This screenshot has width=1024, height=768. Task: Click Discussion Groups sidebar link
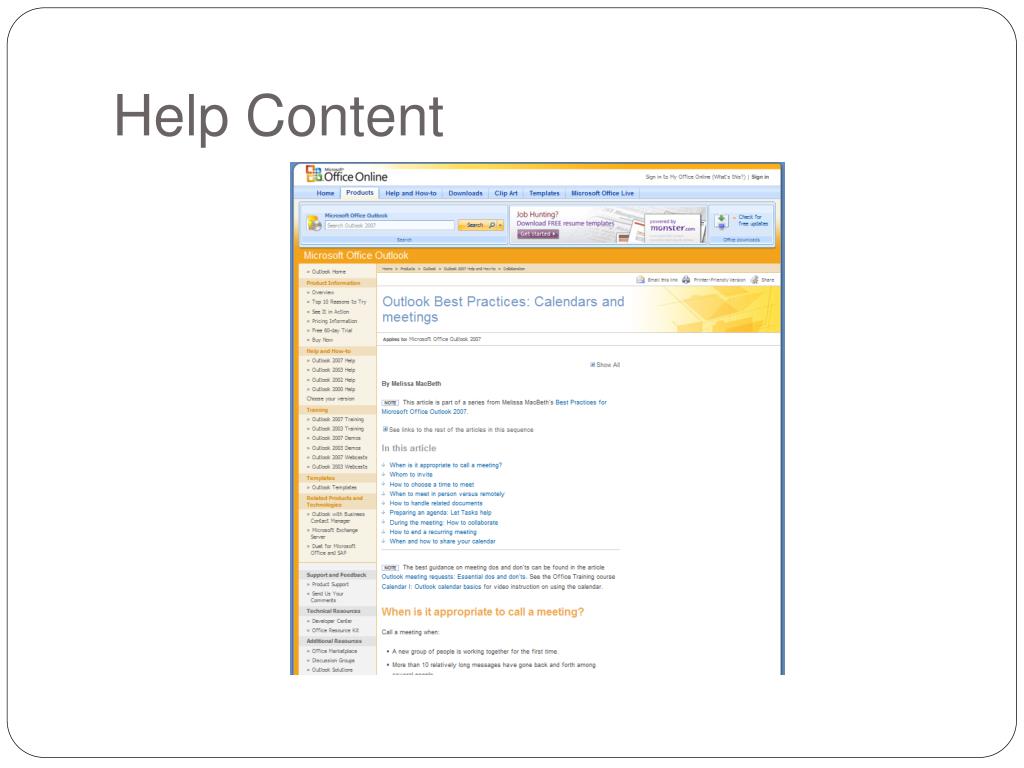tap(333, 661)
